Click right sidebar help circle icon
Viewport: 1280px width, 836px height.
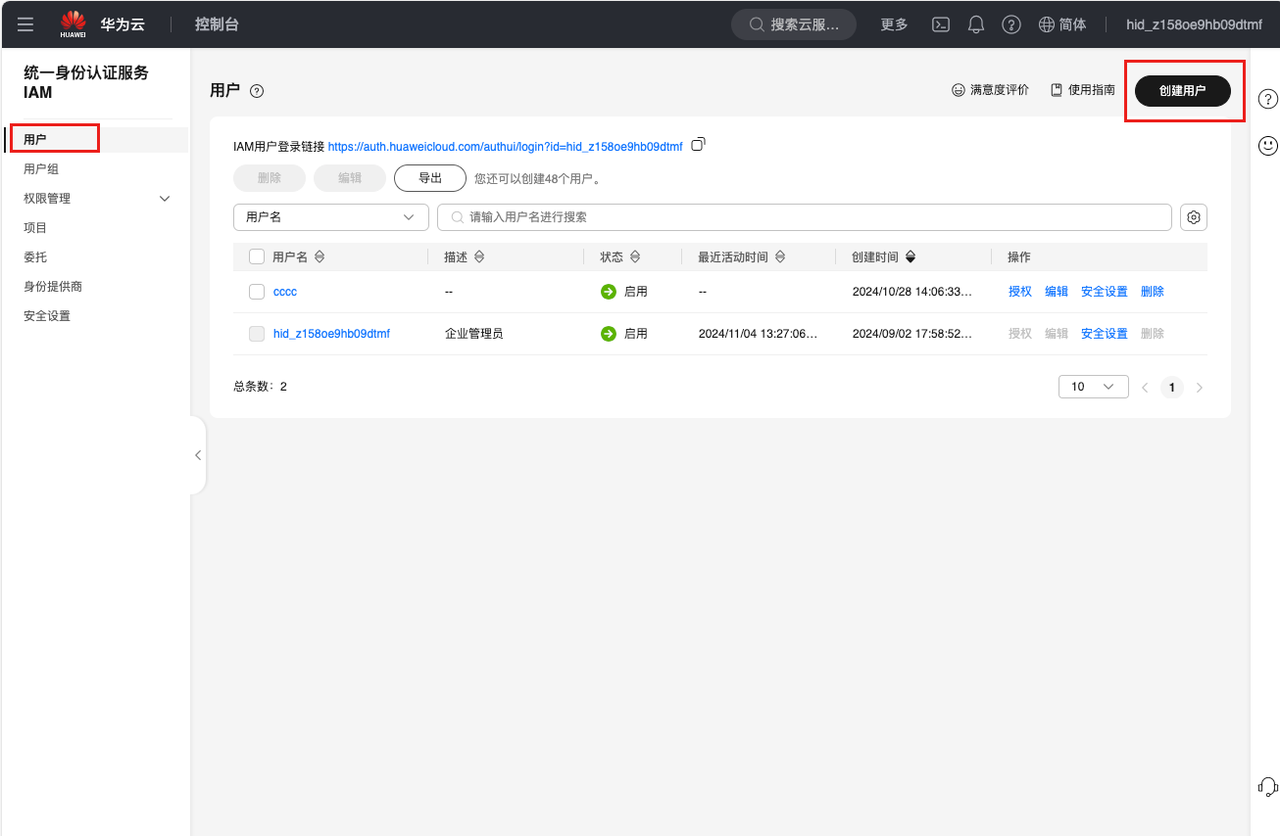[1267, 99]
